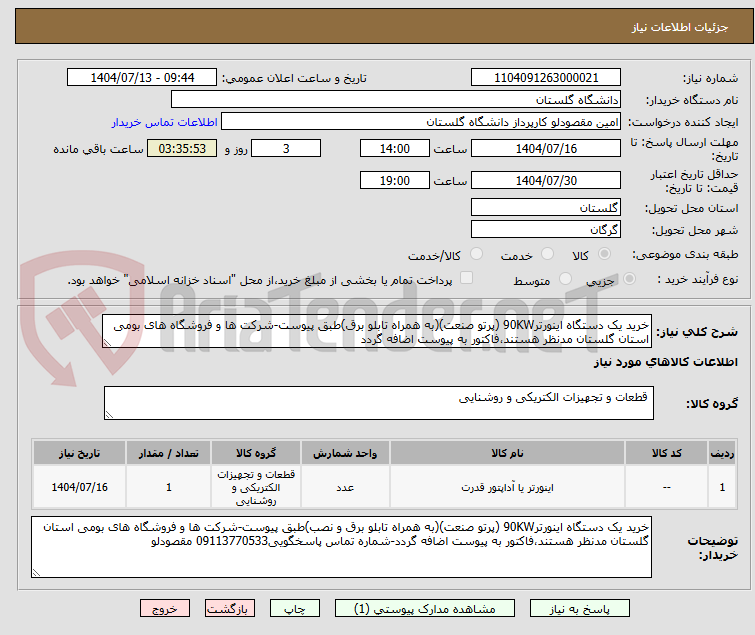Select the متوسط purchase type radio
The image size is (755, 635).
point(565,279)
